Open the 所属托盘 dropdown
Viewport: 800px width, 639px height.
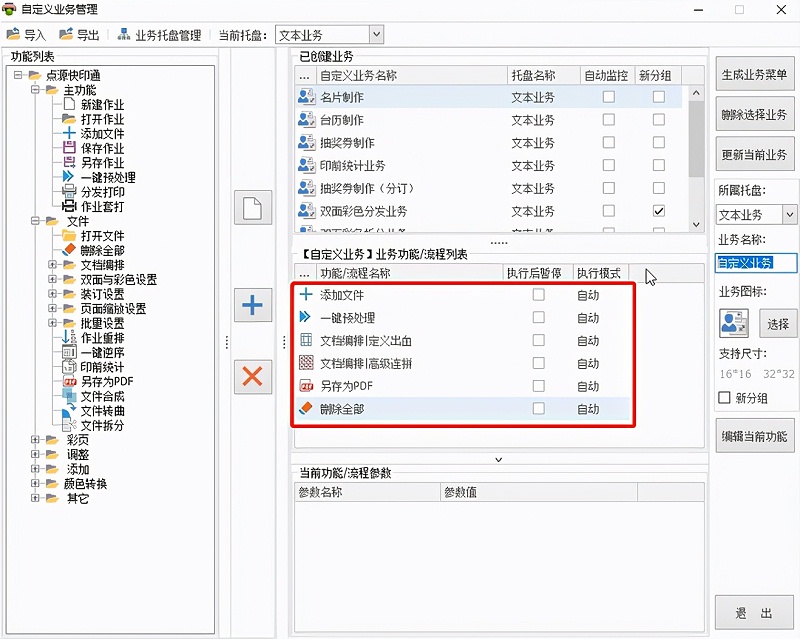click(x=789, y=214)
